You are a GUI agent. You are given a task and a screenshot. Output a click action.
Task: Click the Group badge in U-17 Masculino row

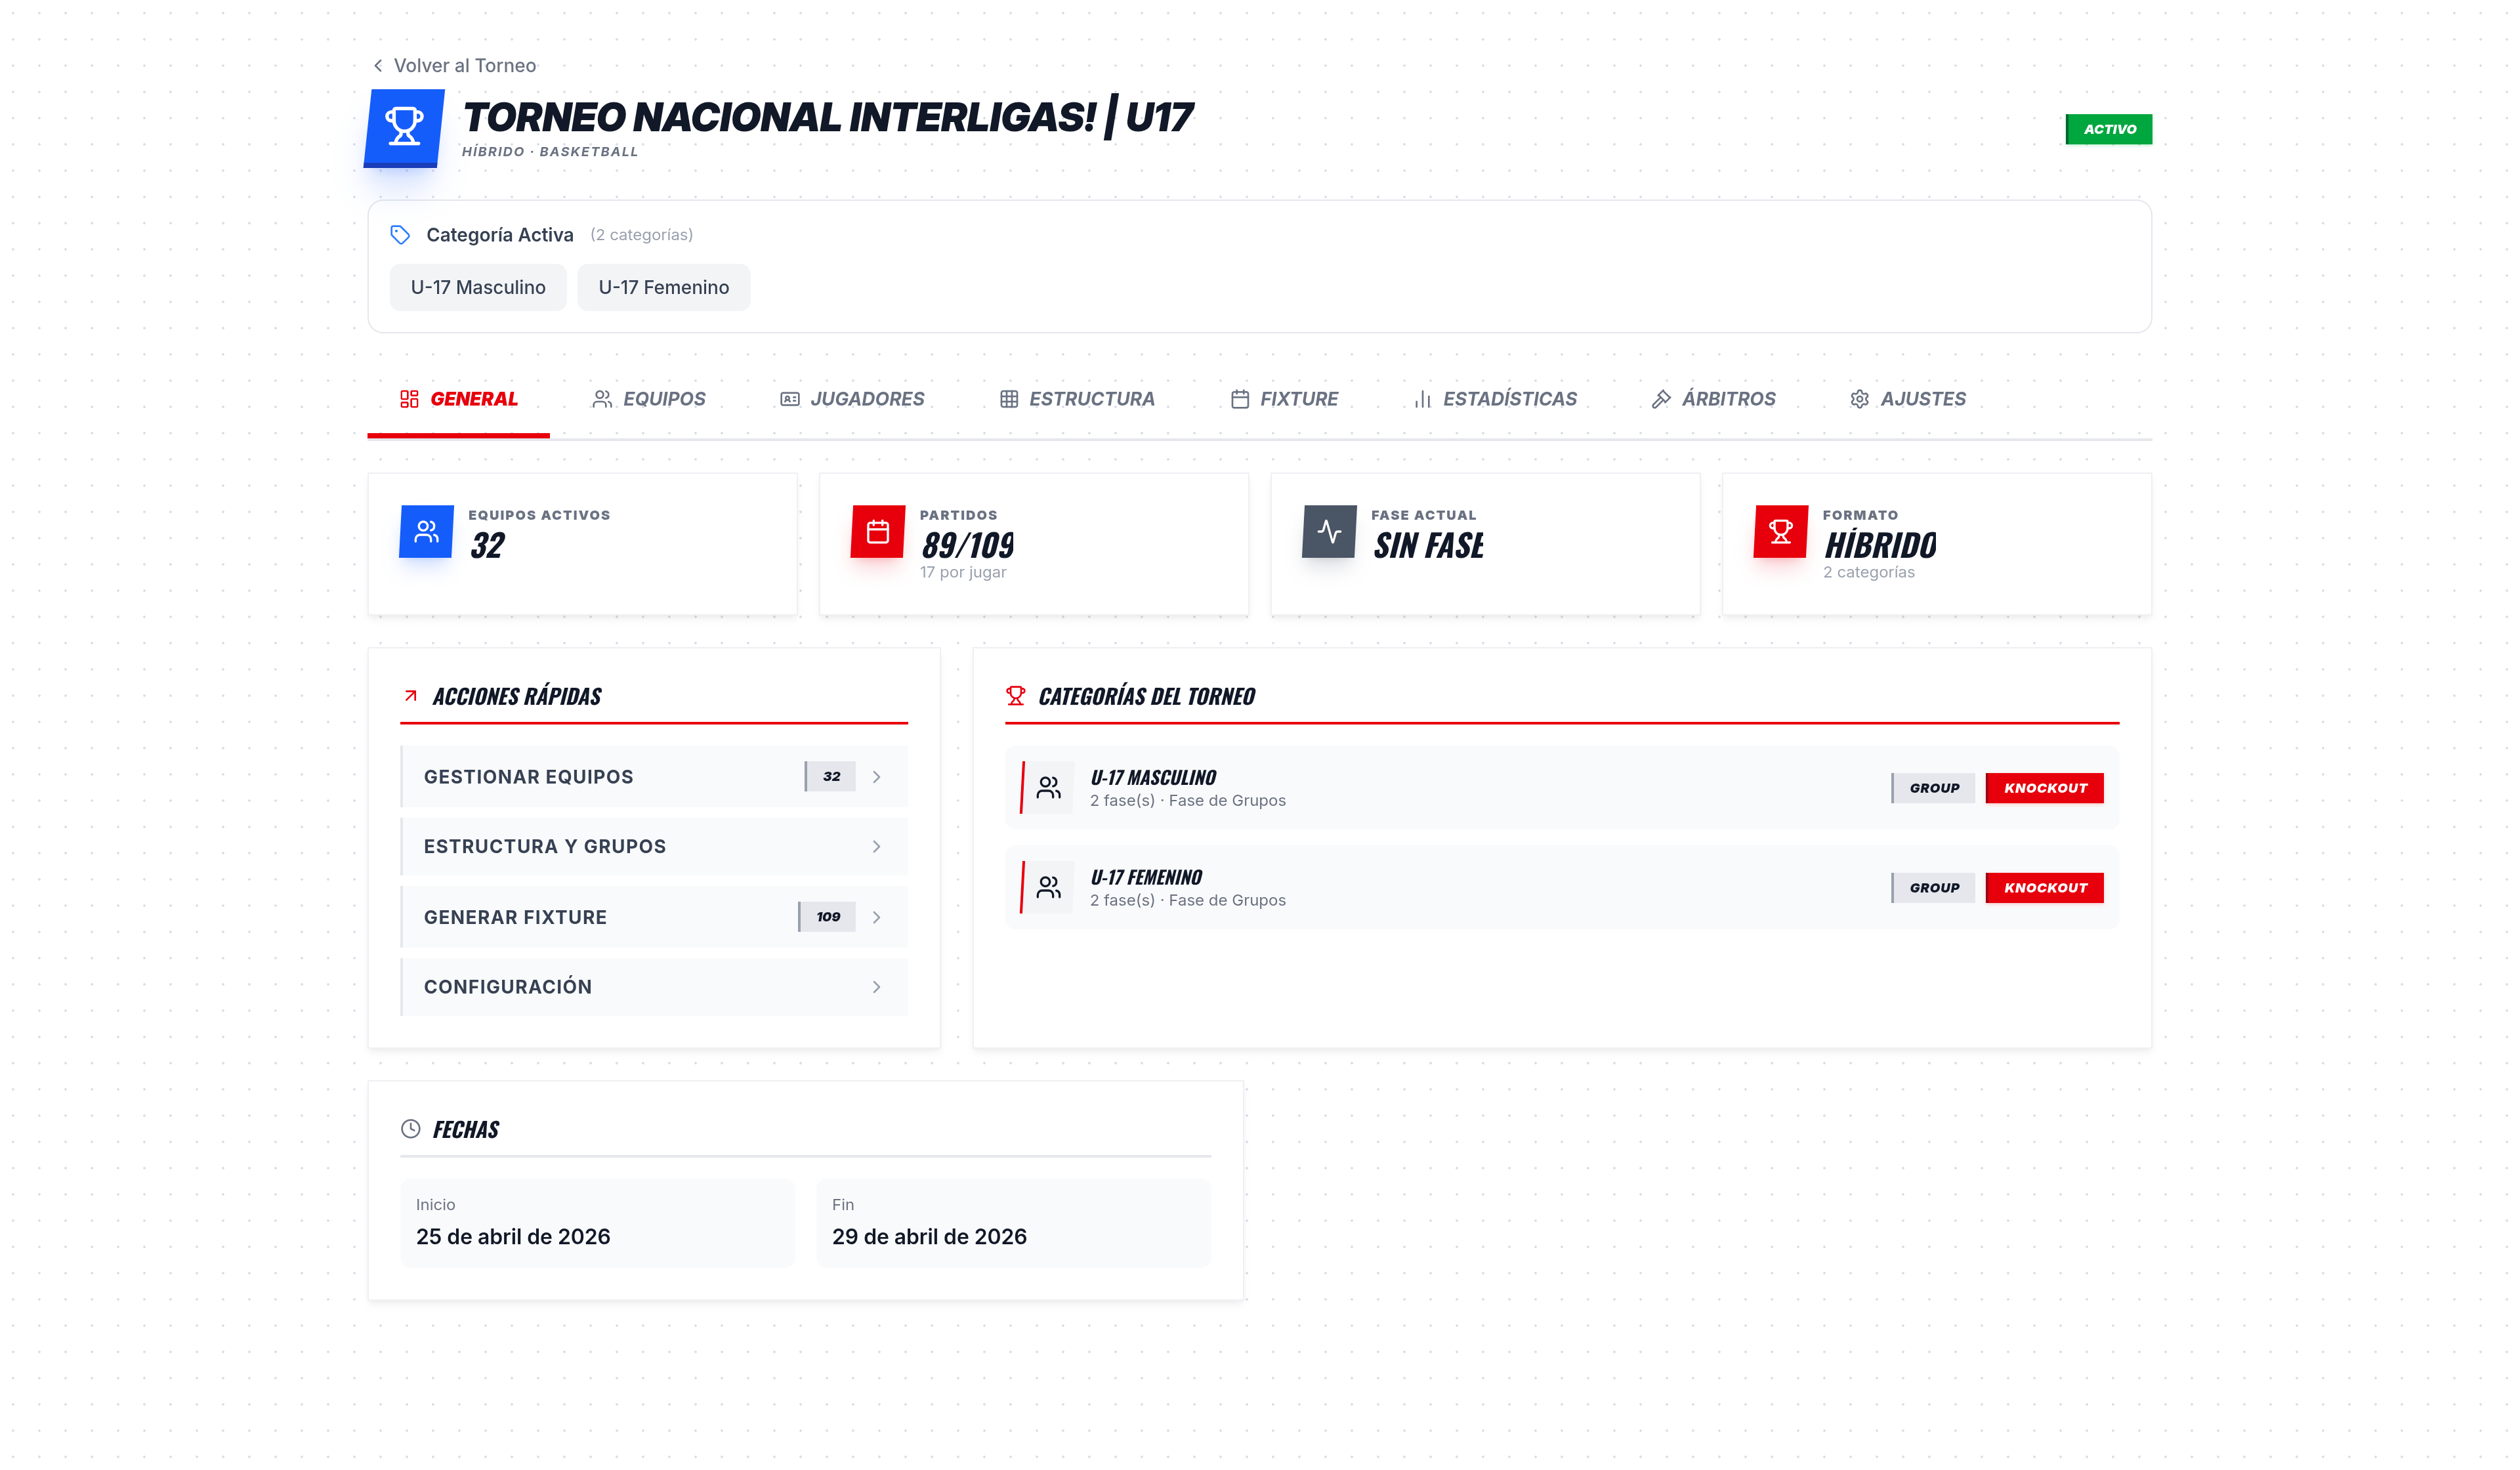pyautogui.click(x=1933, y=788)
